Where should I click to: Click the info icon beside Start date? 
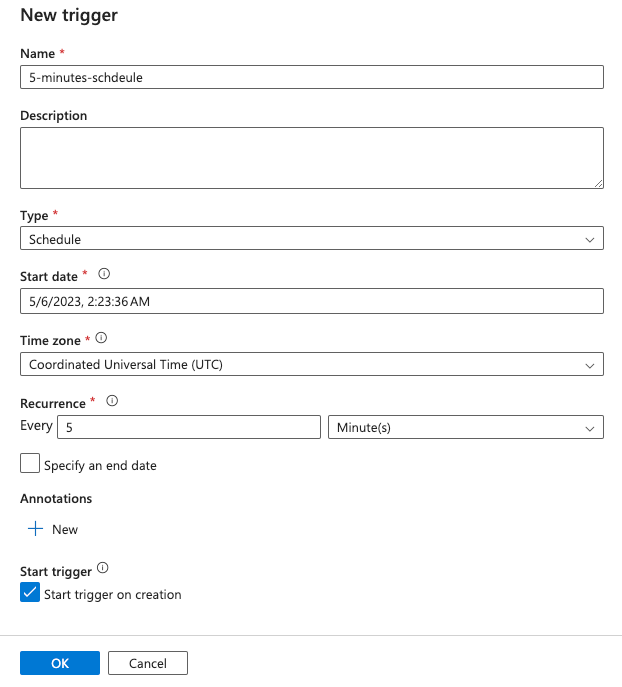(104, 273)
